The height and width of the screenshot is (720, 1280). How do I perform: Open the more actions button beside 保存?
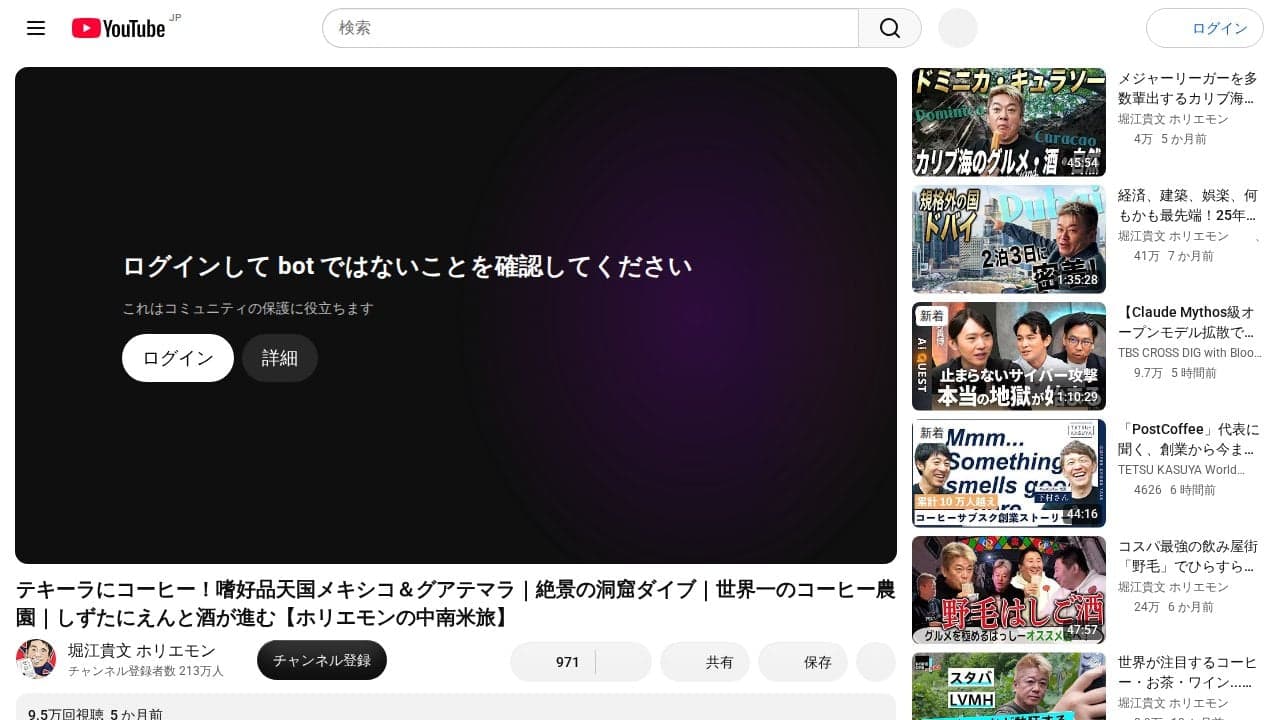point(876,662)
